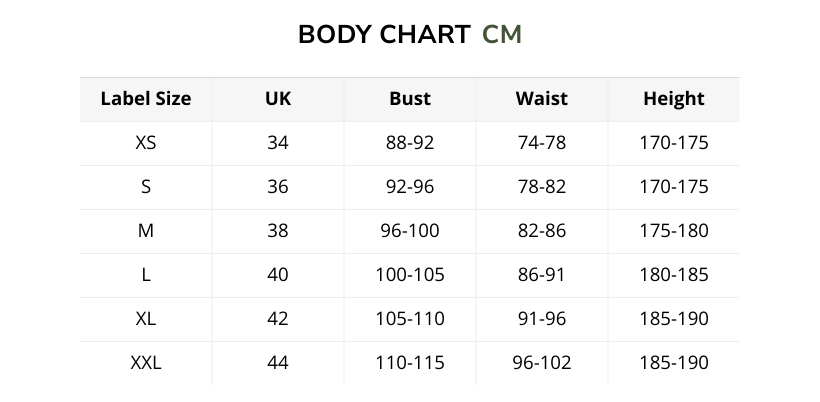Click the BODY CHART title
This screenshot has width=820, height=402.
(x=384, y=35)
